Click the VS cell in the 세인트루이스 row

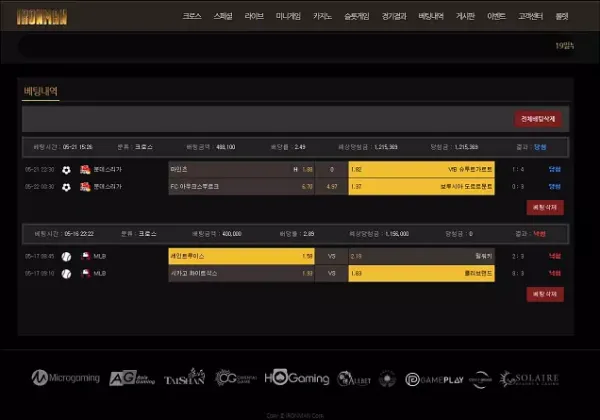coord(332,256)
